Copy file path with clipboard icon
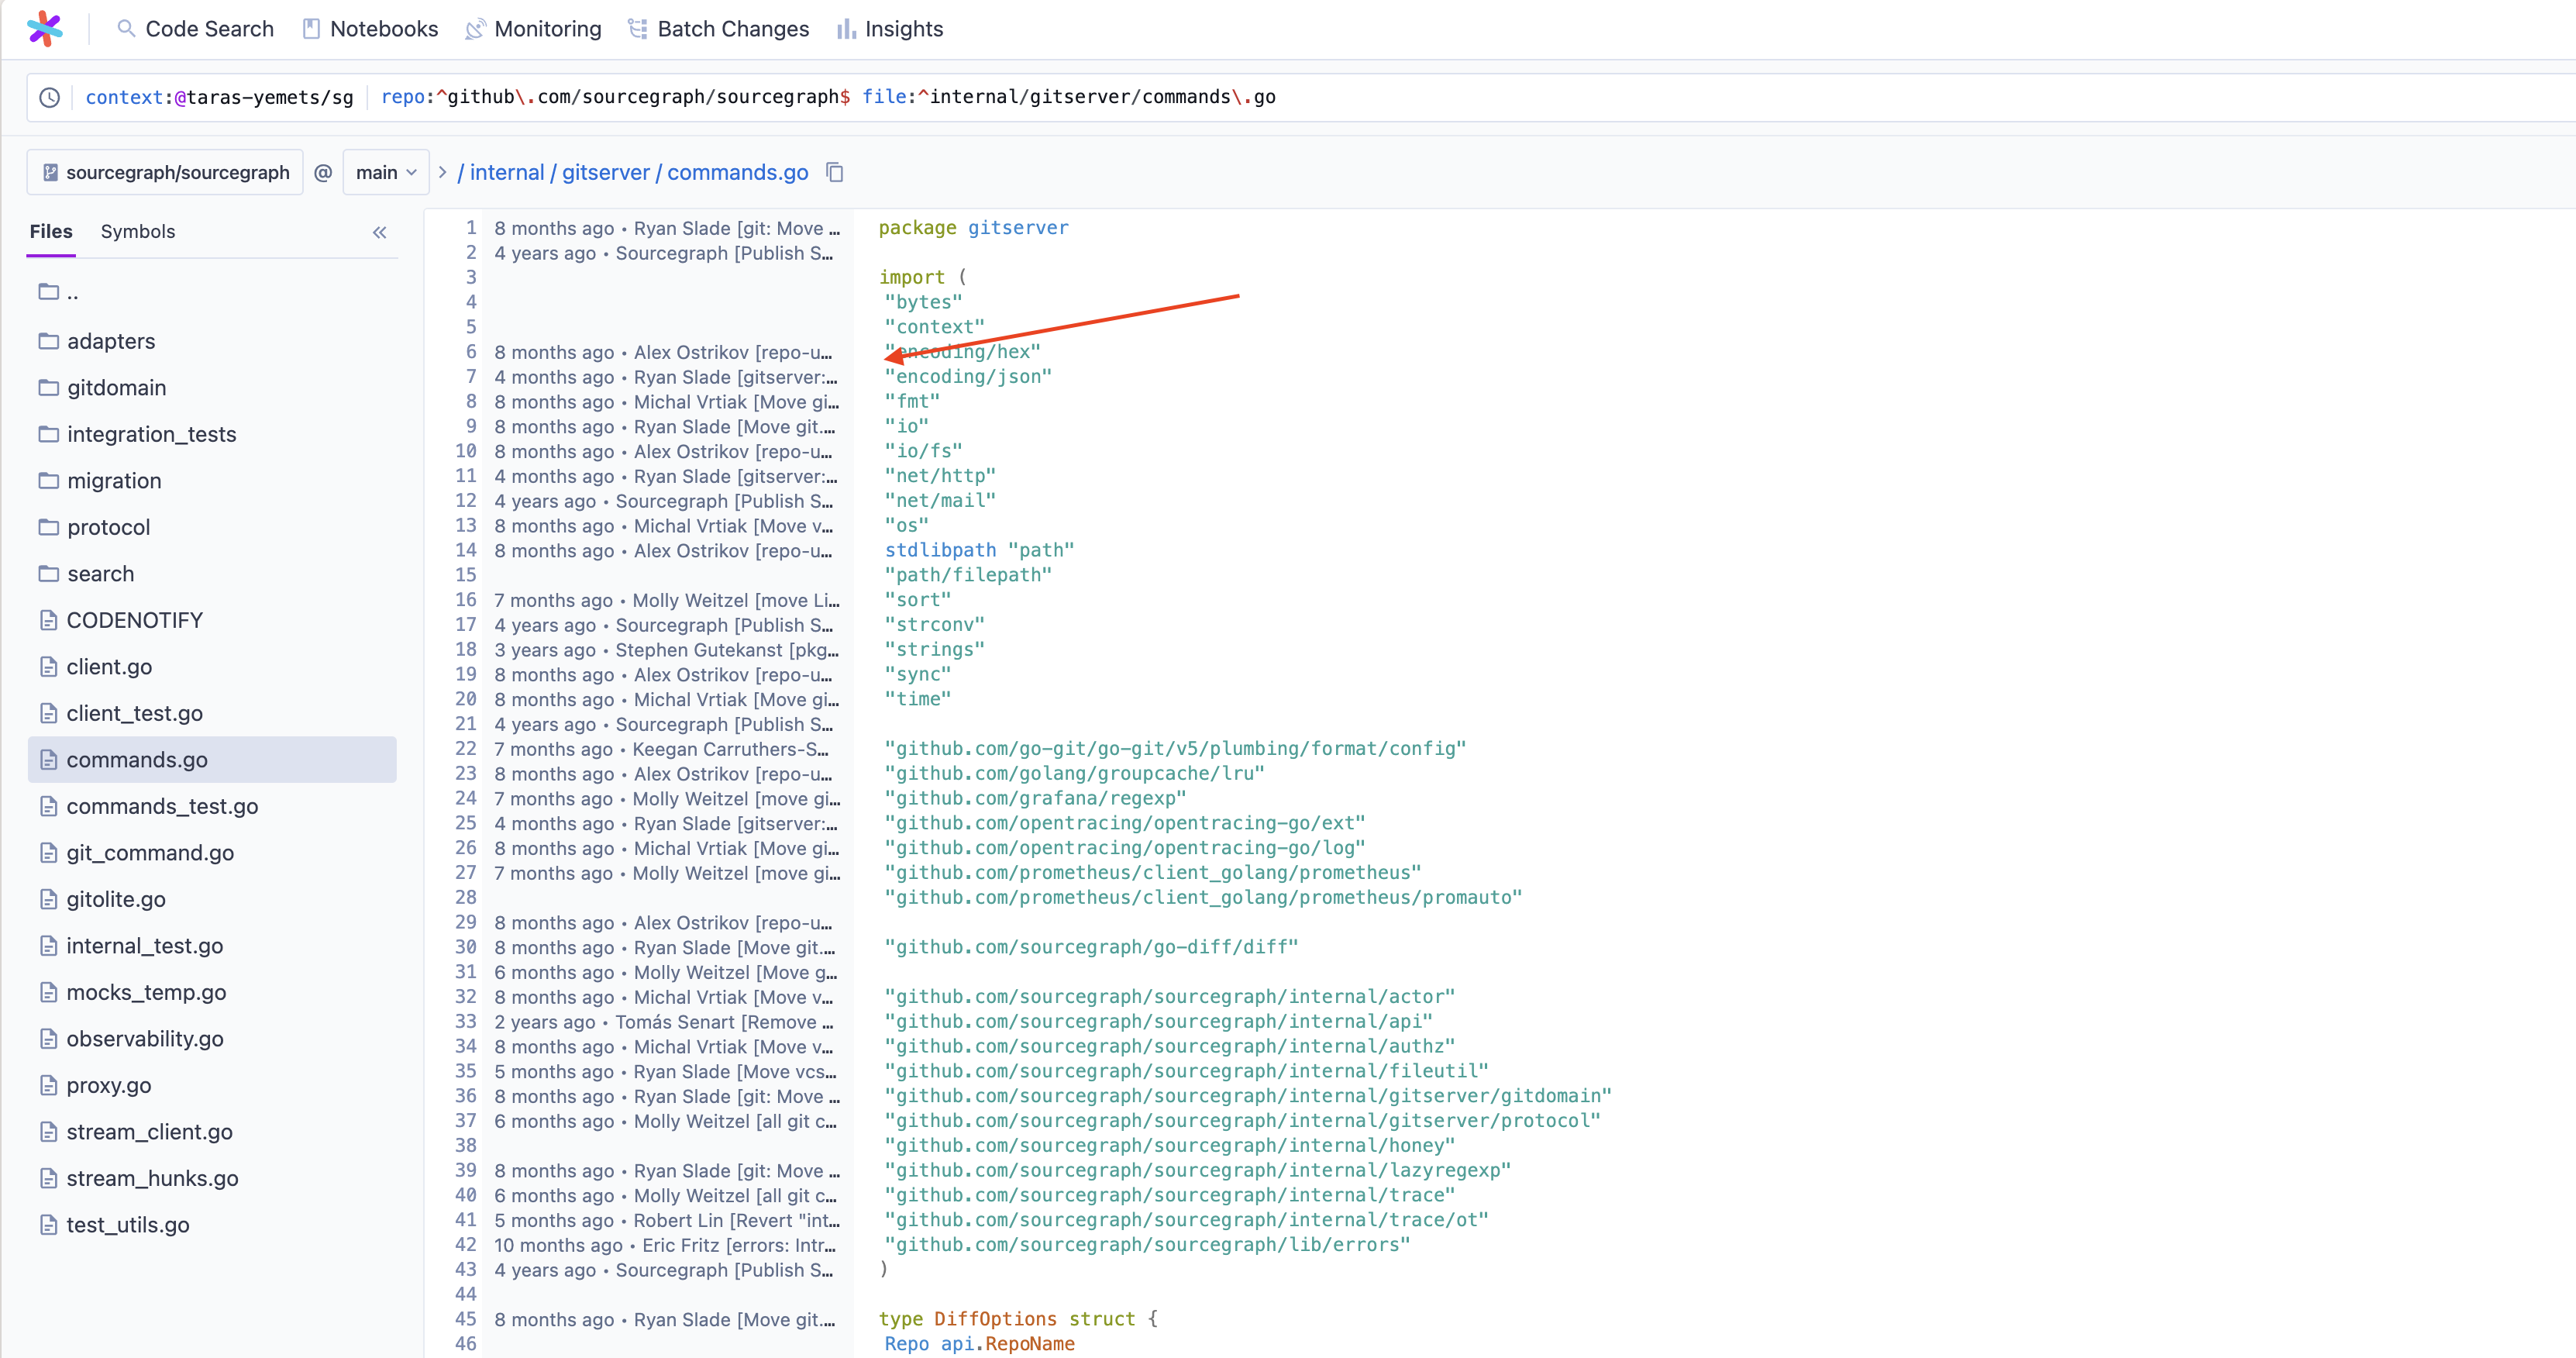 click(835, 172)
